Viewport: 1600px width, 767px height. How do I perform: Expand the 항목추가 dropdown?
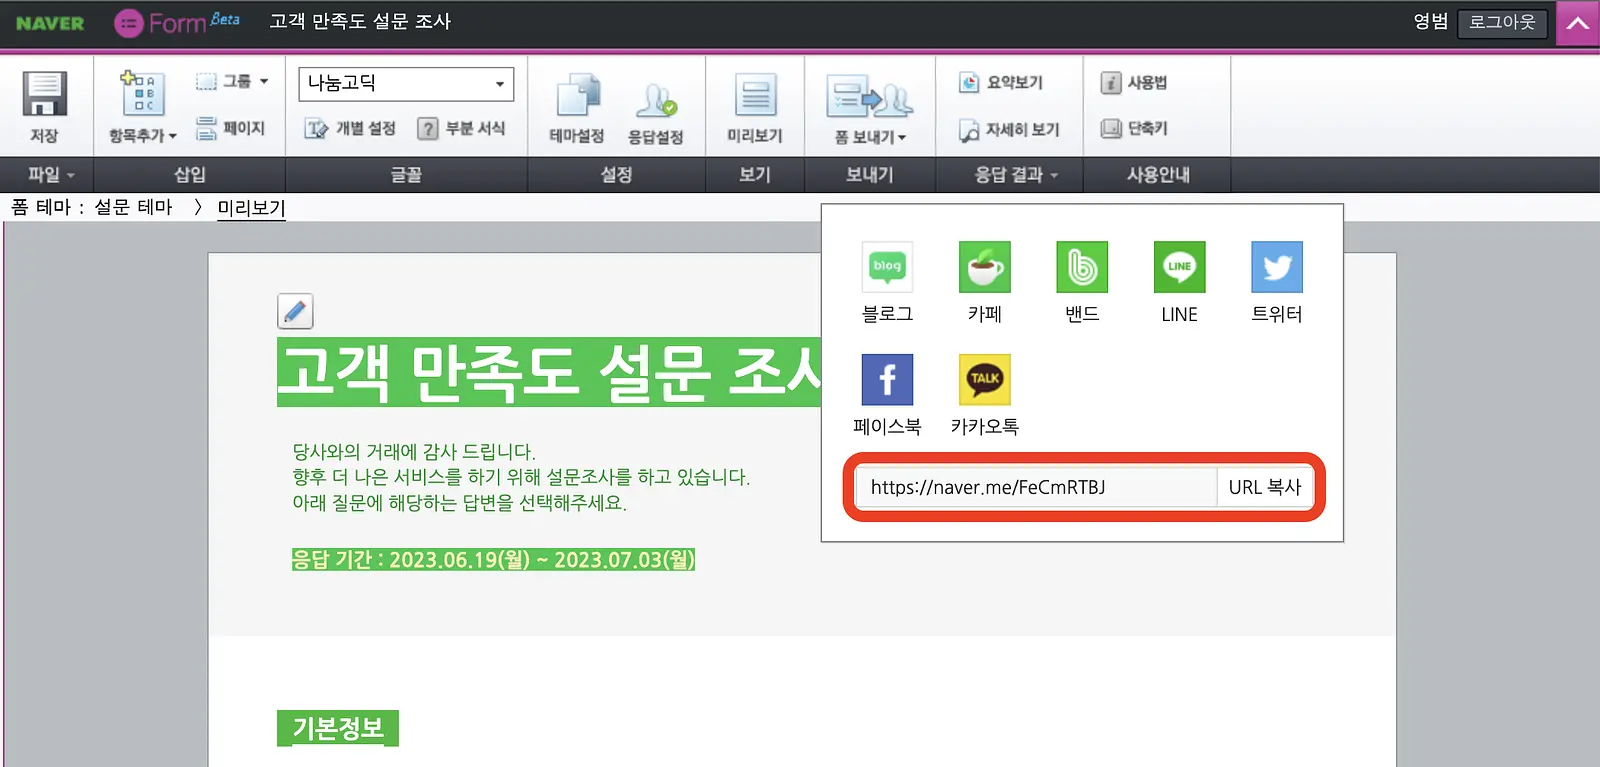click(142, 135)
